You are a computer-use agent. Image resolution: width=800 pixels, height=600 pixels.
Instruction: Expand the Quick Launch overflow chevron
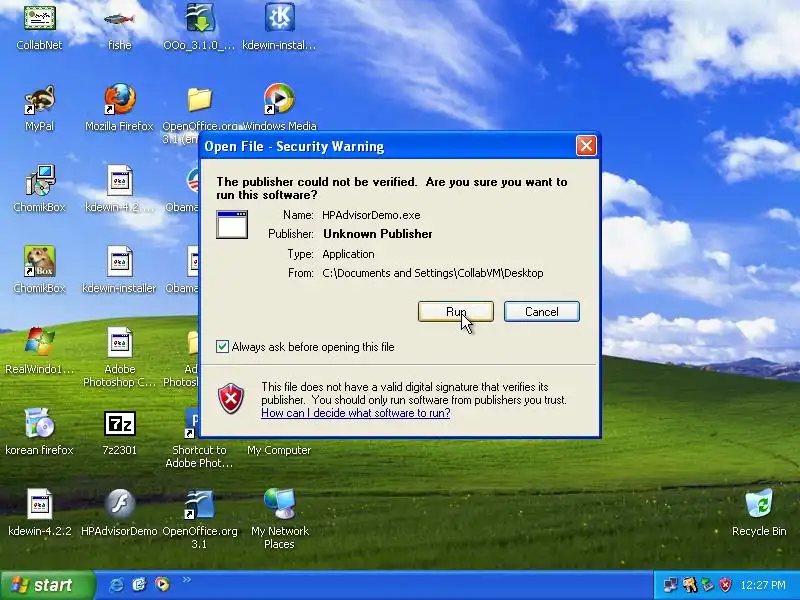186,579
